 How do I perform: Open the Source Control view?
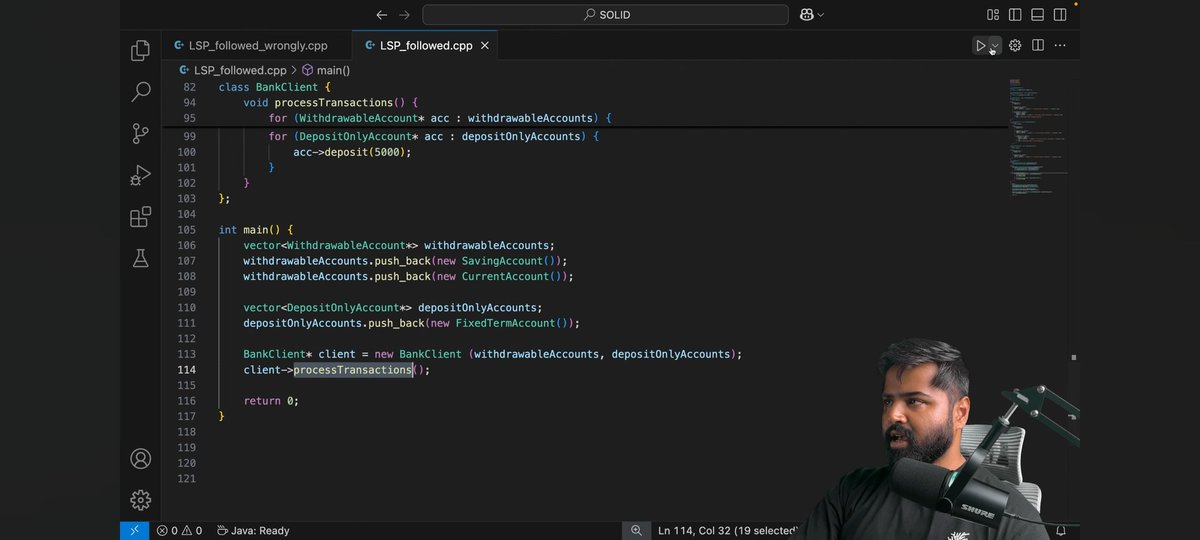(x=141, y=134)
